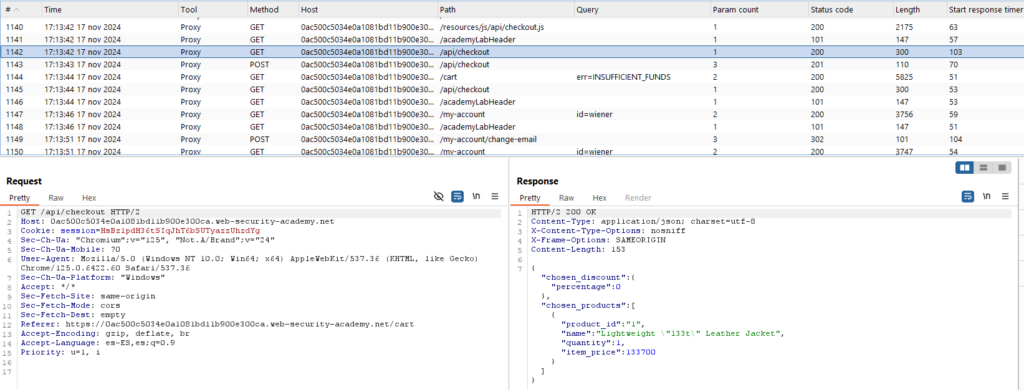Select history row 1146

pyautogui.click(x=512, y=102)
